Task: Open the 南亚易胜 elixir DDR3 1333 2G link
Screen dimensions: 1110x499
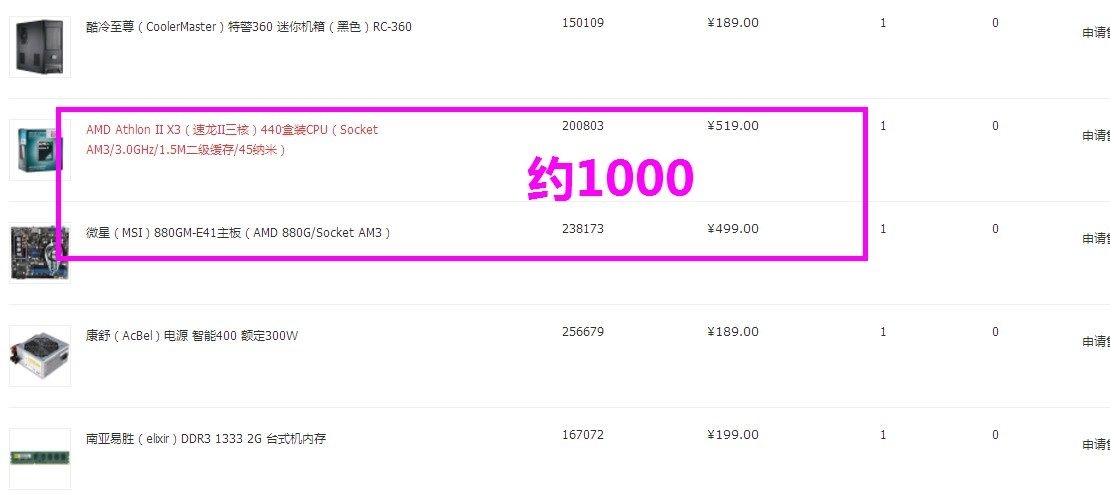Action: pos(206,439)
